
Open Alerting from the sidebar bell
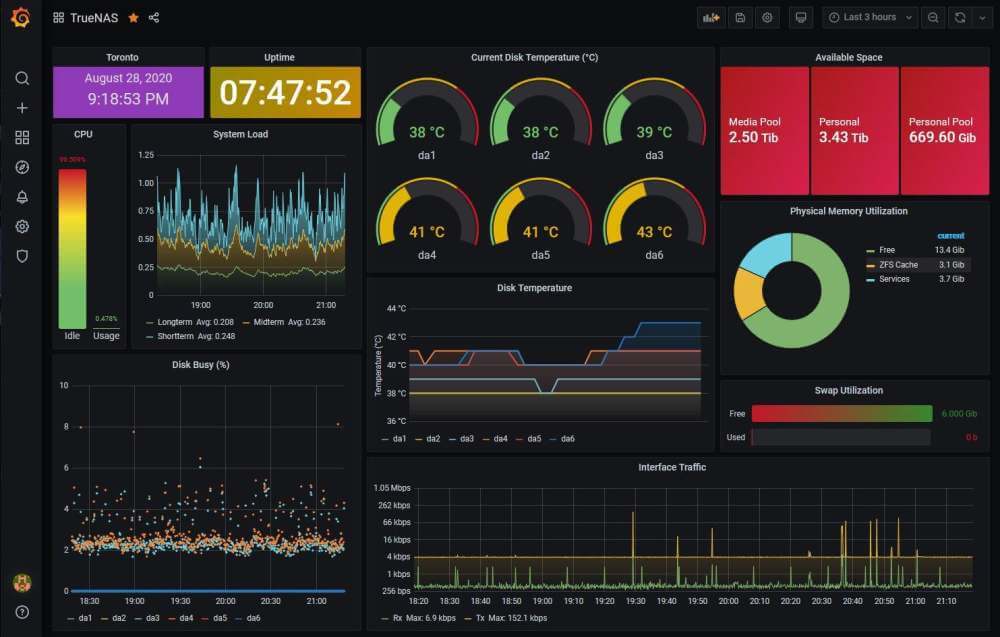point(21,197)
